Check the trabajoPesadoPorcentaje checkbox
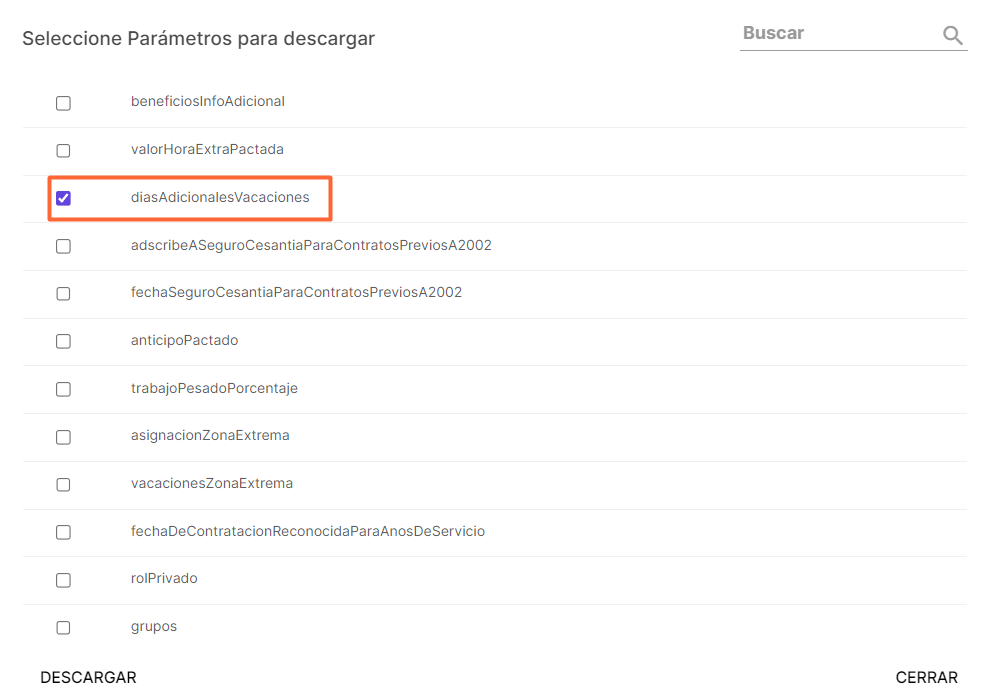 click(64, 389)
